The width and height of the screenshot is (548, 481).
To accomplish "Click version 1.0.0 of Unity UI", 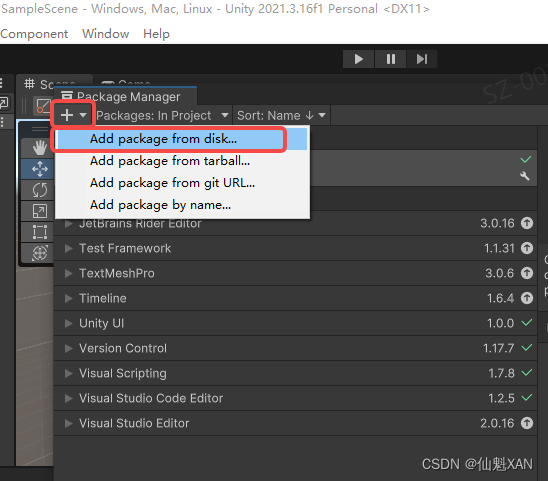I will (x=500, y=323).
